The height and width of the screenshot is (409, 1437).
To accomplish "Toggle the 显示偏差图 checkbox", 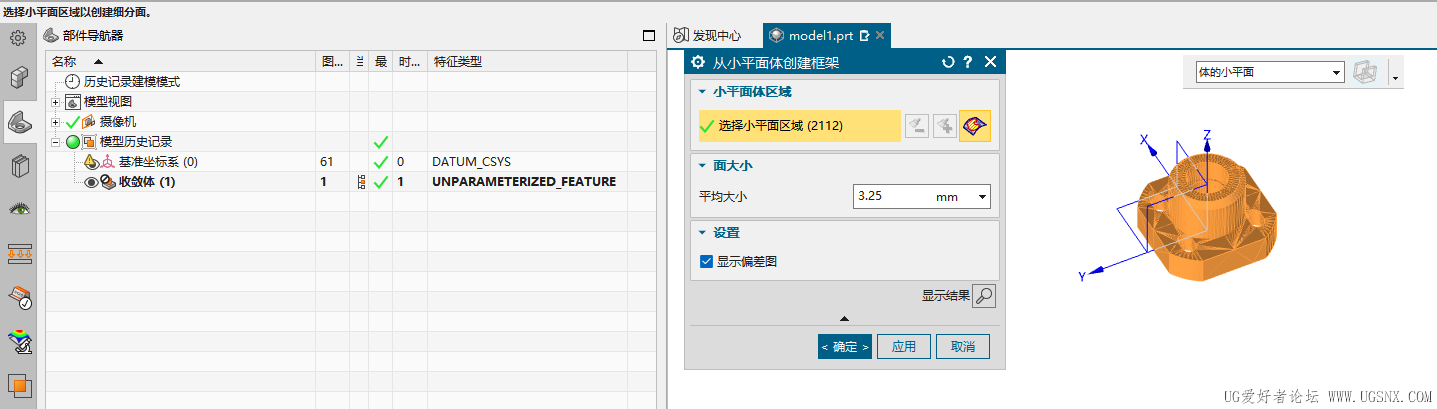I will click(x=708, y=262).
